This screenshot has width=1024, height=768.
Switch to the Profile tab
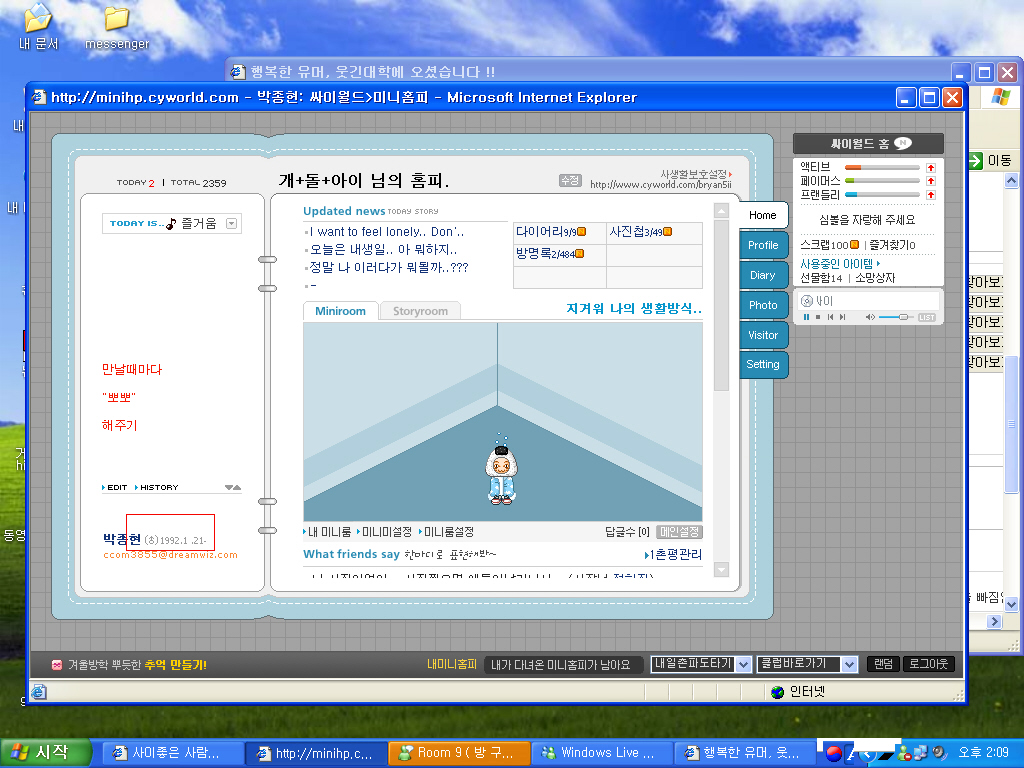(x=763, y=246)
